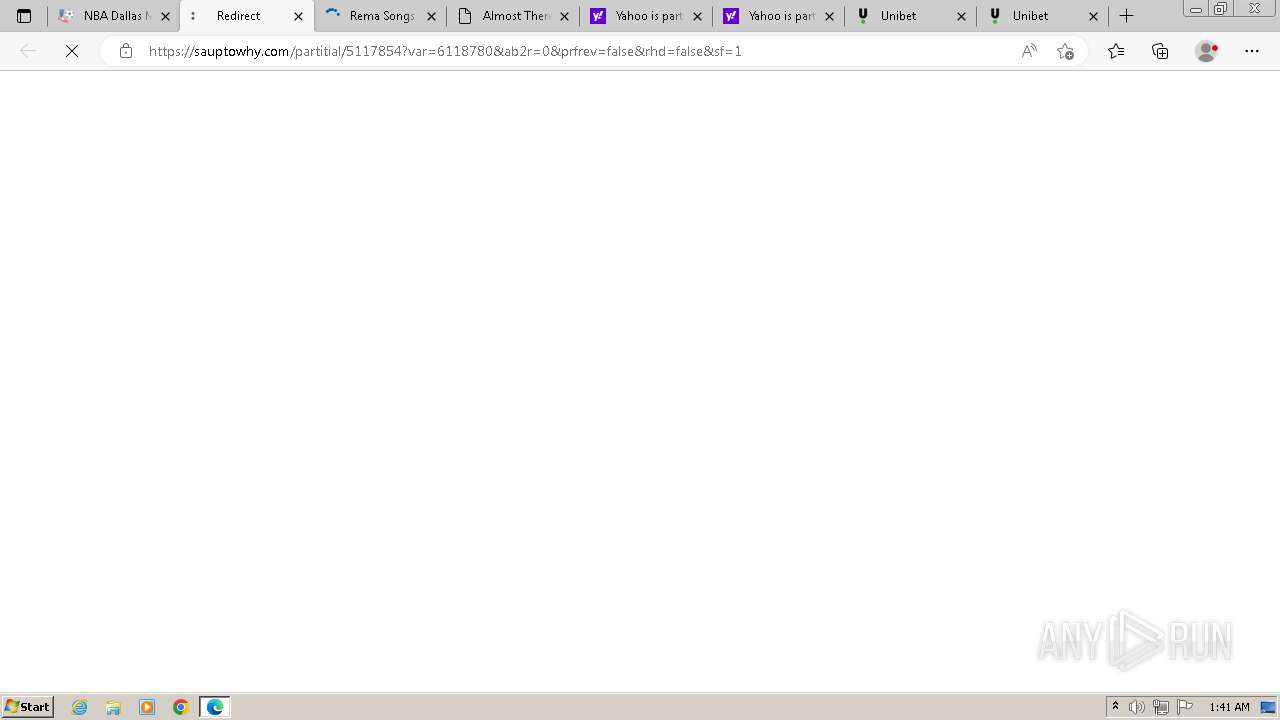1280x720 pixels.
Task: Close the second Yahoo tab
Action: pos(829,16)
